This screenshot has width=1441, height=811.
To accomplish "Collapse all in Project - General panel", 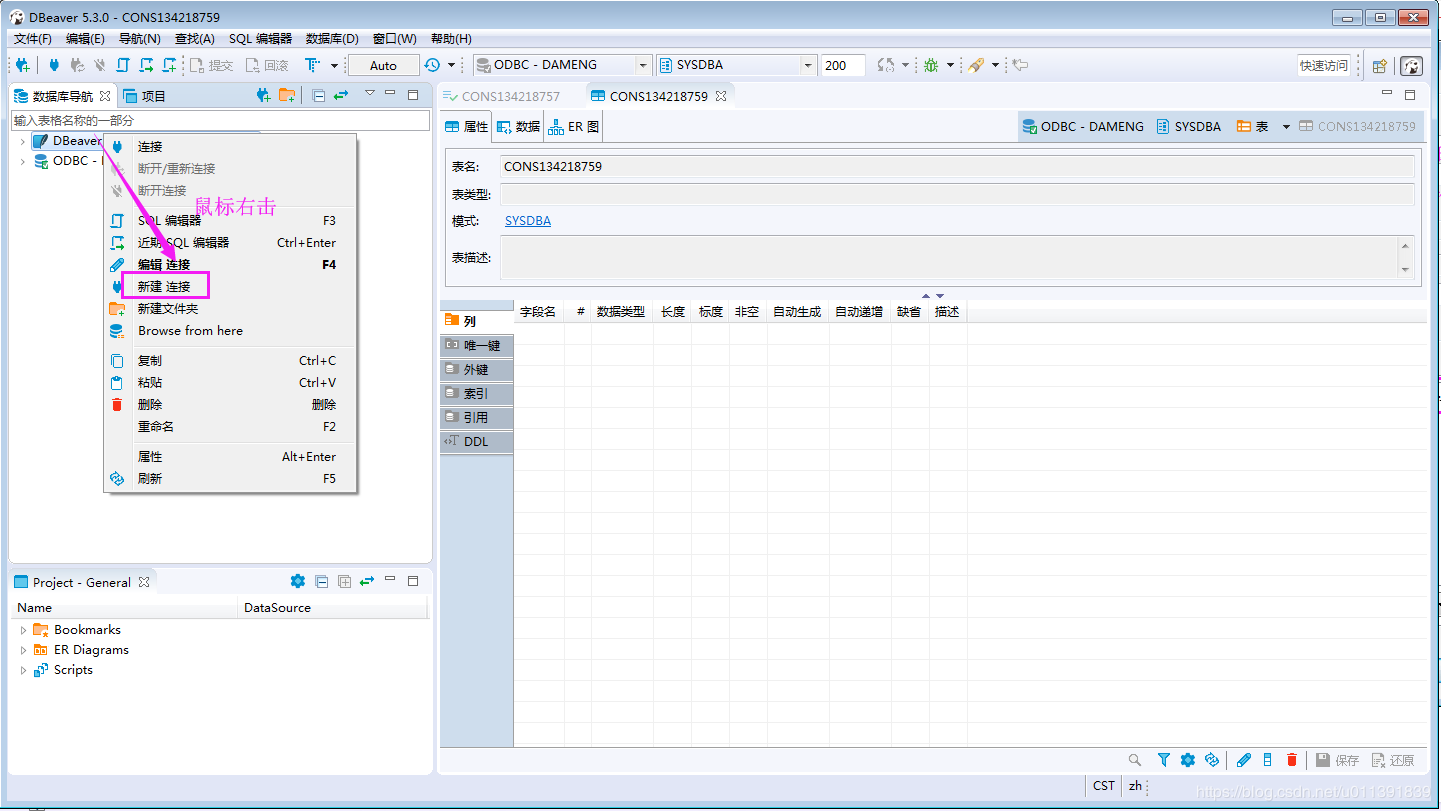I will 321,581.
